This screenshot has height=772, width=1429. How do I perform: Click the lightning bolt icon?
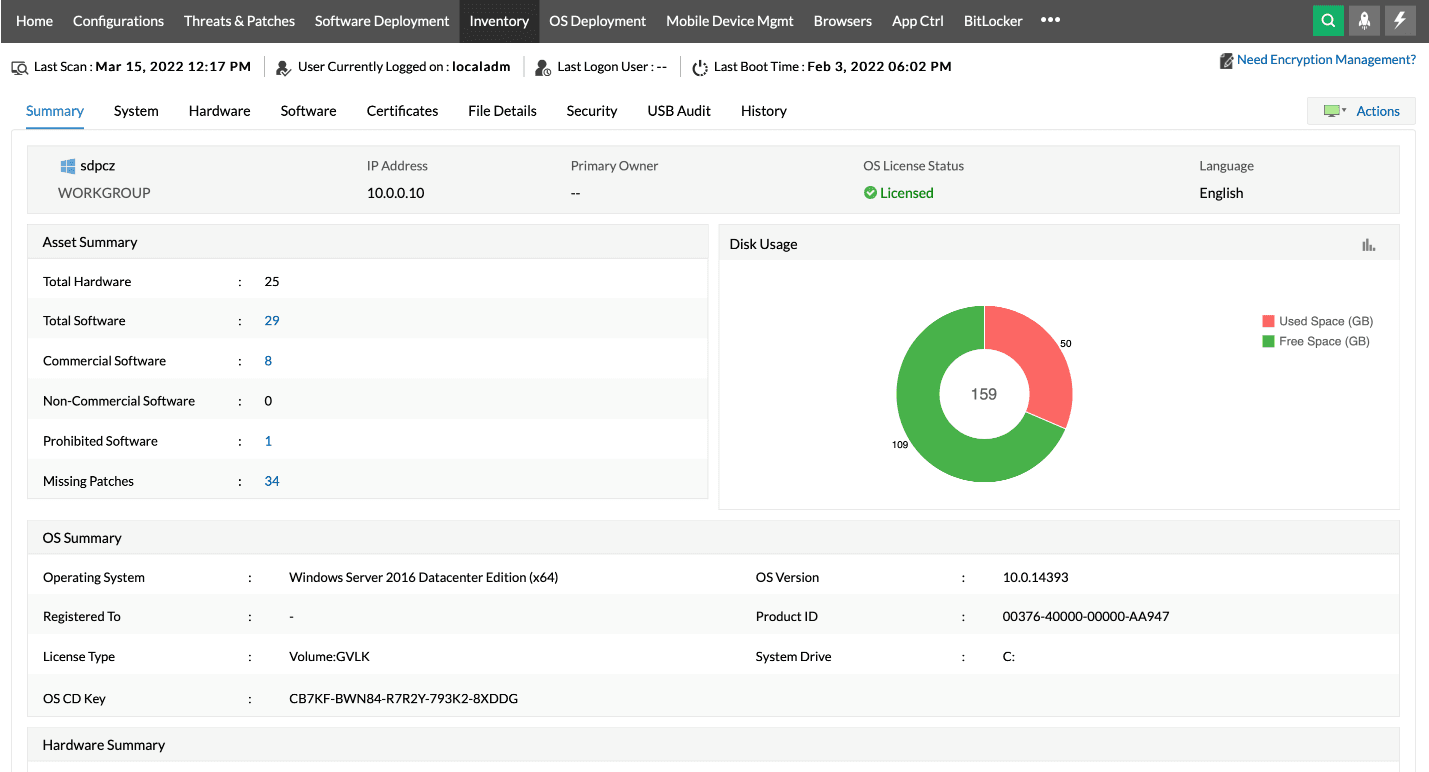1400,20
